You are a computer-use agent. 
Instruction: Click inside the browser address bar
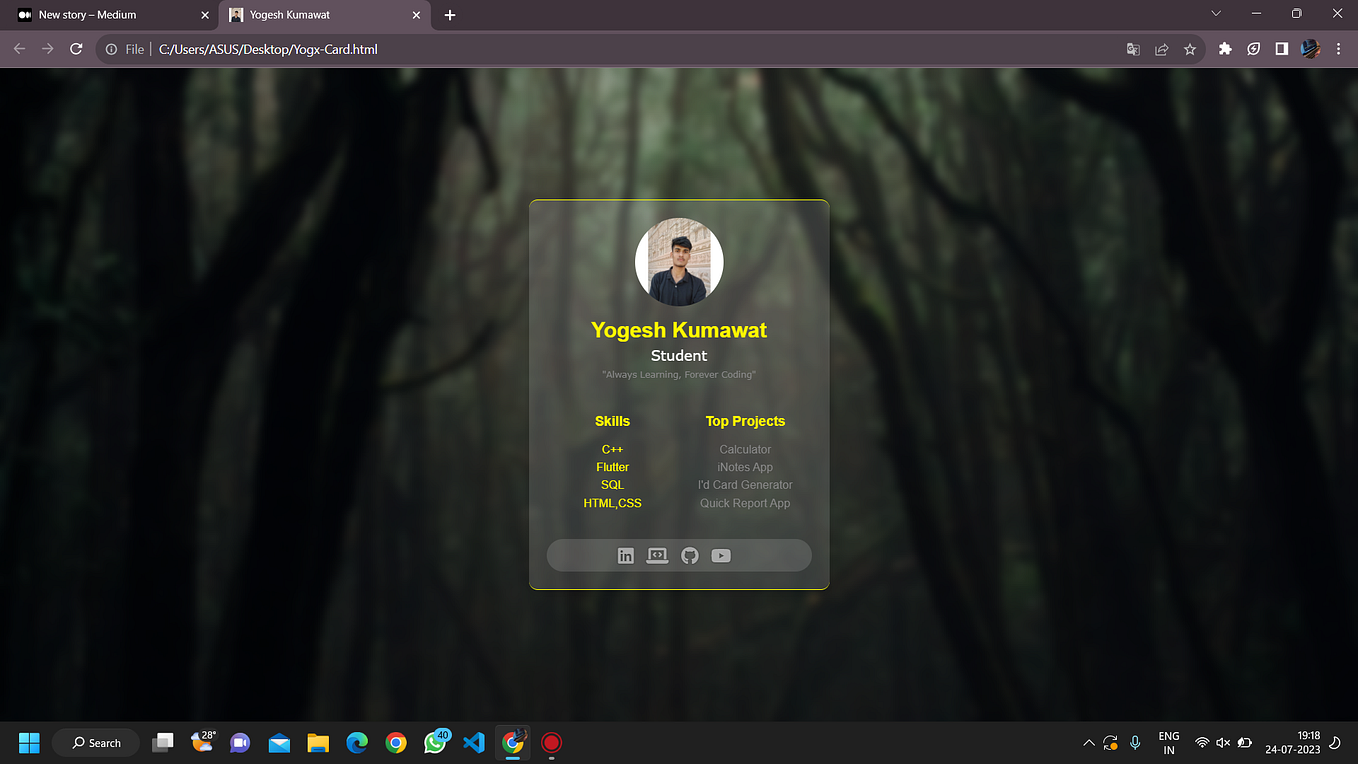coord(400,48)
